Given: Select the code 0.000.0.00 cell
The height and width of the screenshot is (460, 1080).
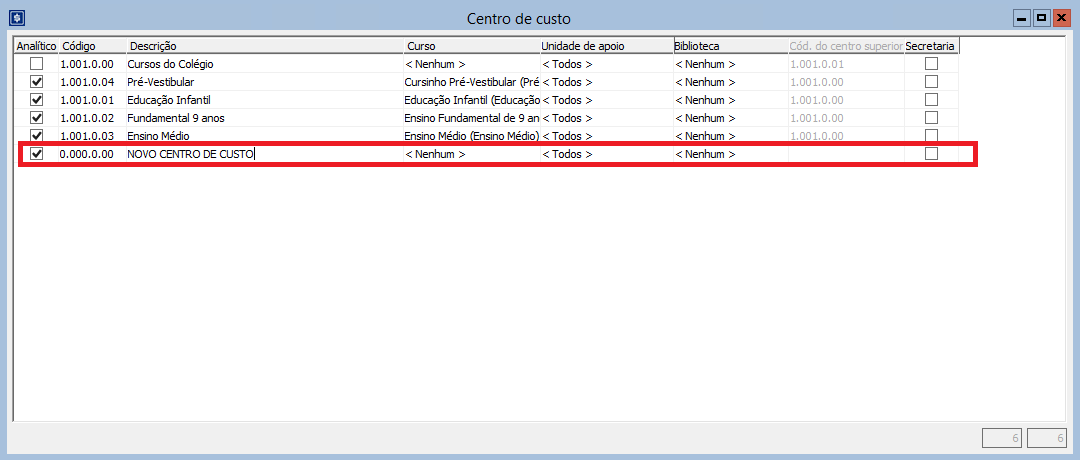Looking at the screenshot, I should pyautogui.click(x=87, y=154).
